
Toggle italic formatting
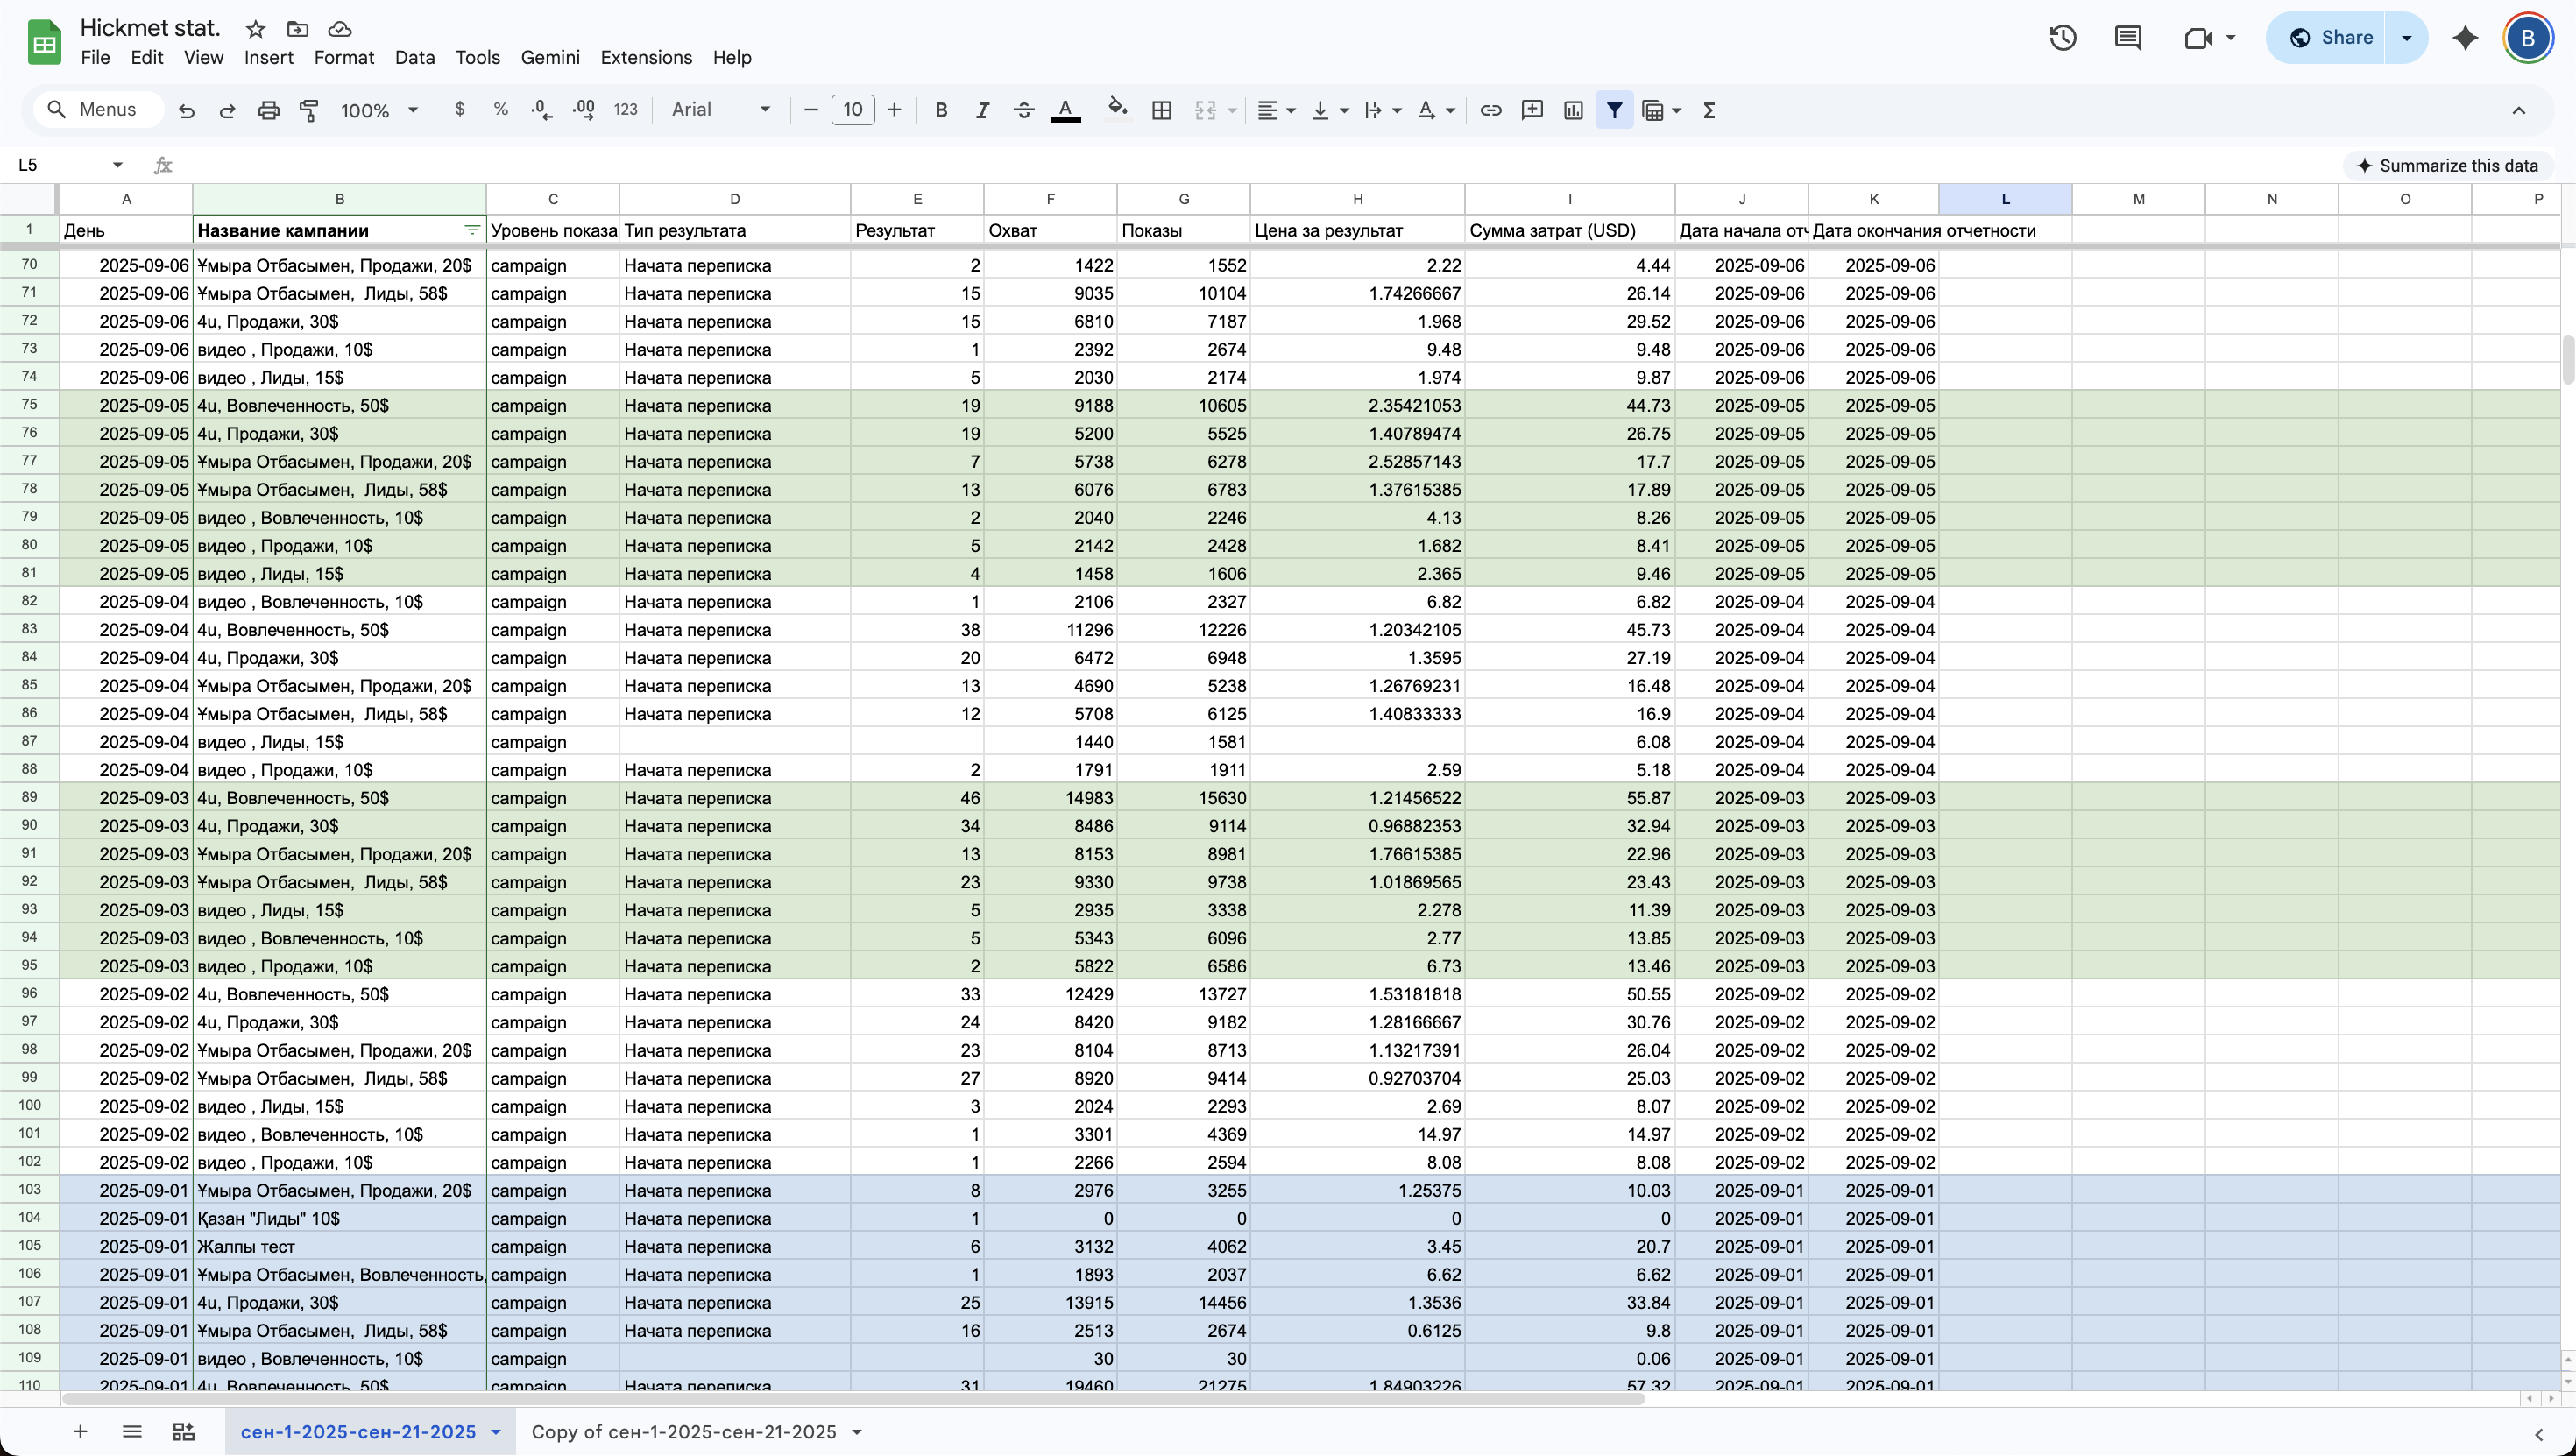[x=982, y=110]
